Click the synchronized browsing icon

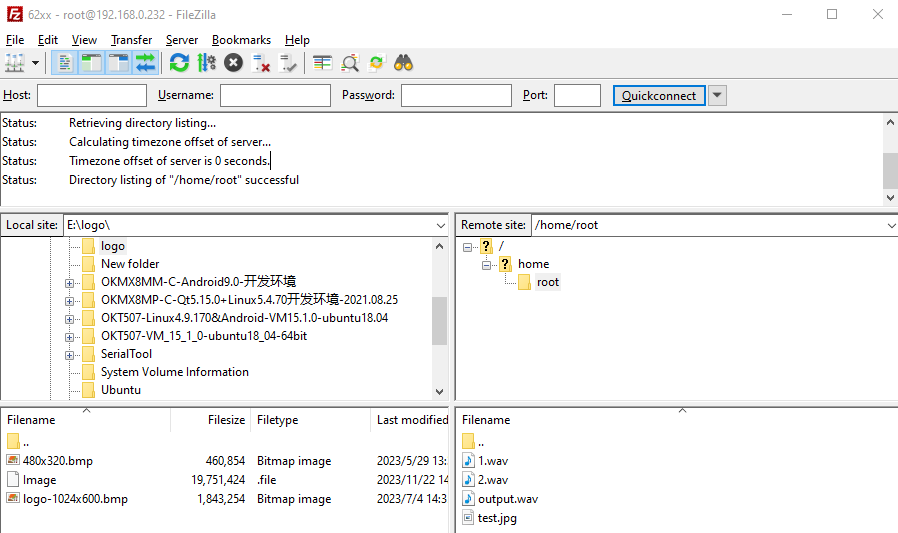377,63
